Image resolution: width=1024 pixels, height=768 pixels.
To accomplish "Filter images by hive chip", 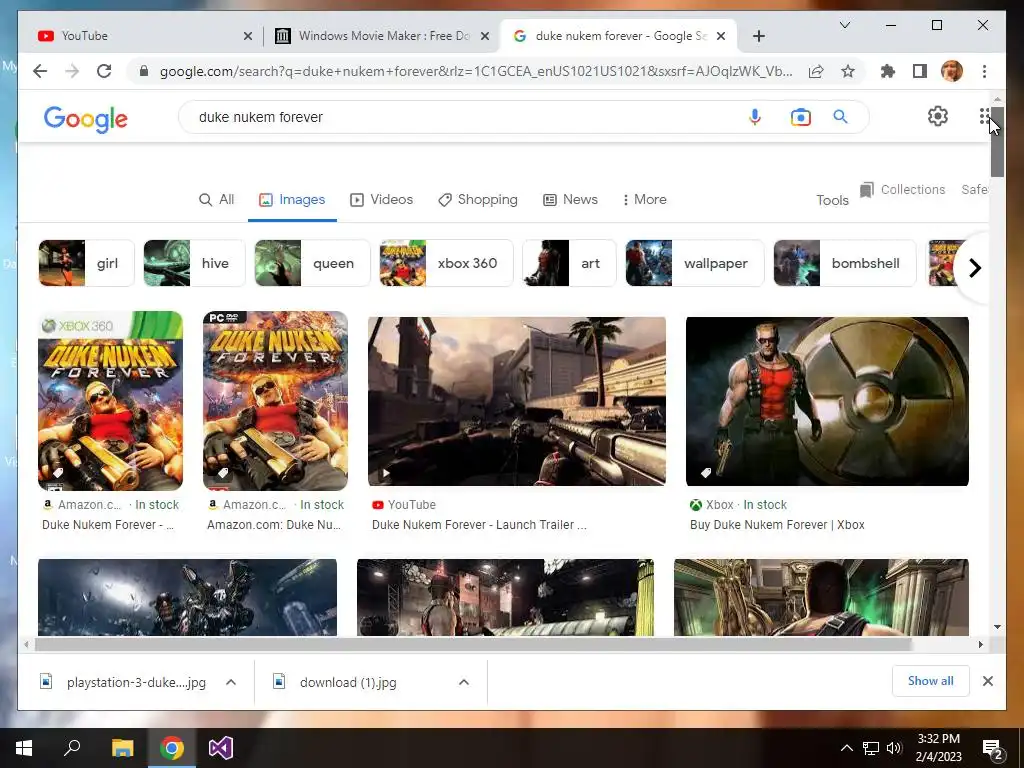I will [x=194, y=263].
